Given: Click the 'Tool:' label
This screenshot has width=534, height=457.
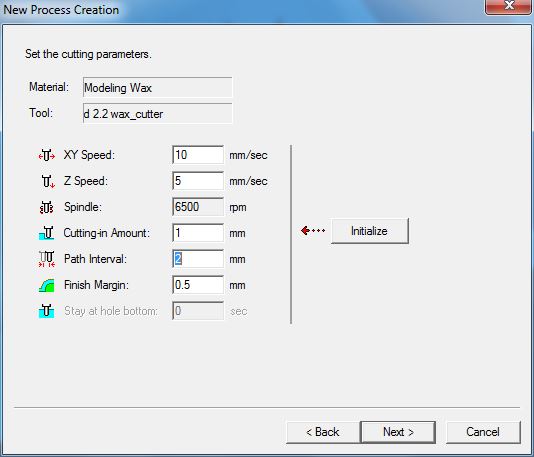Looking at the screenshot, I should [41, 113].
